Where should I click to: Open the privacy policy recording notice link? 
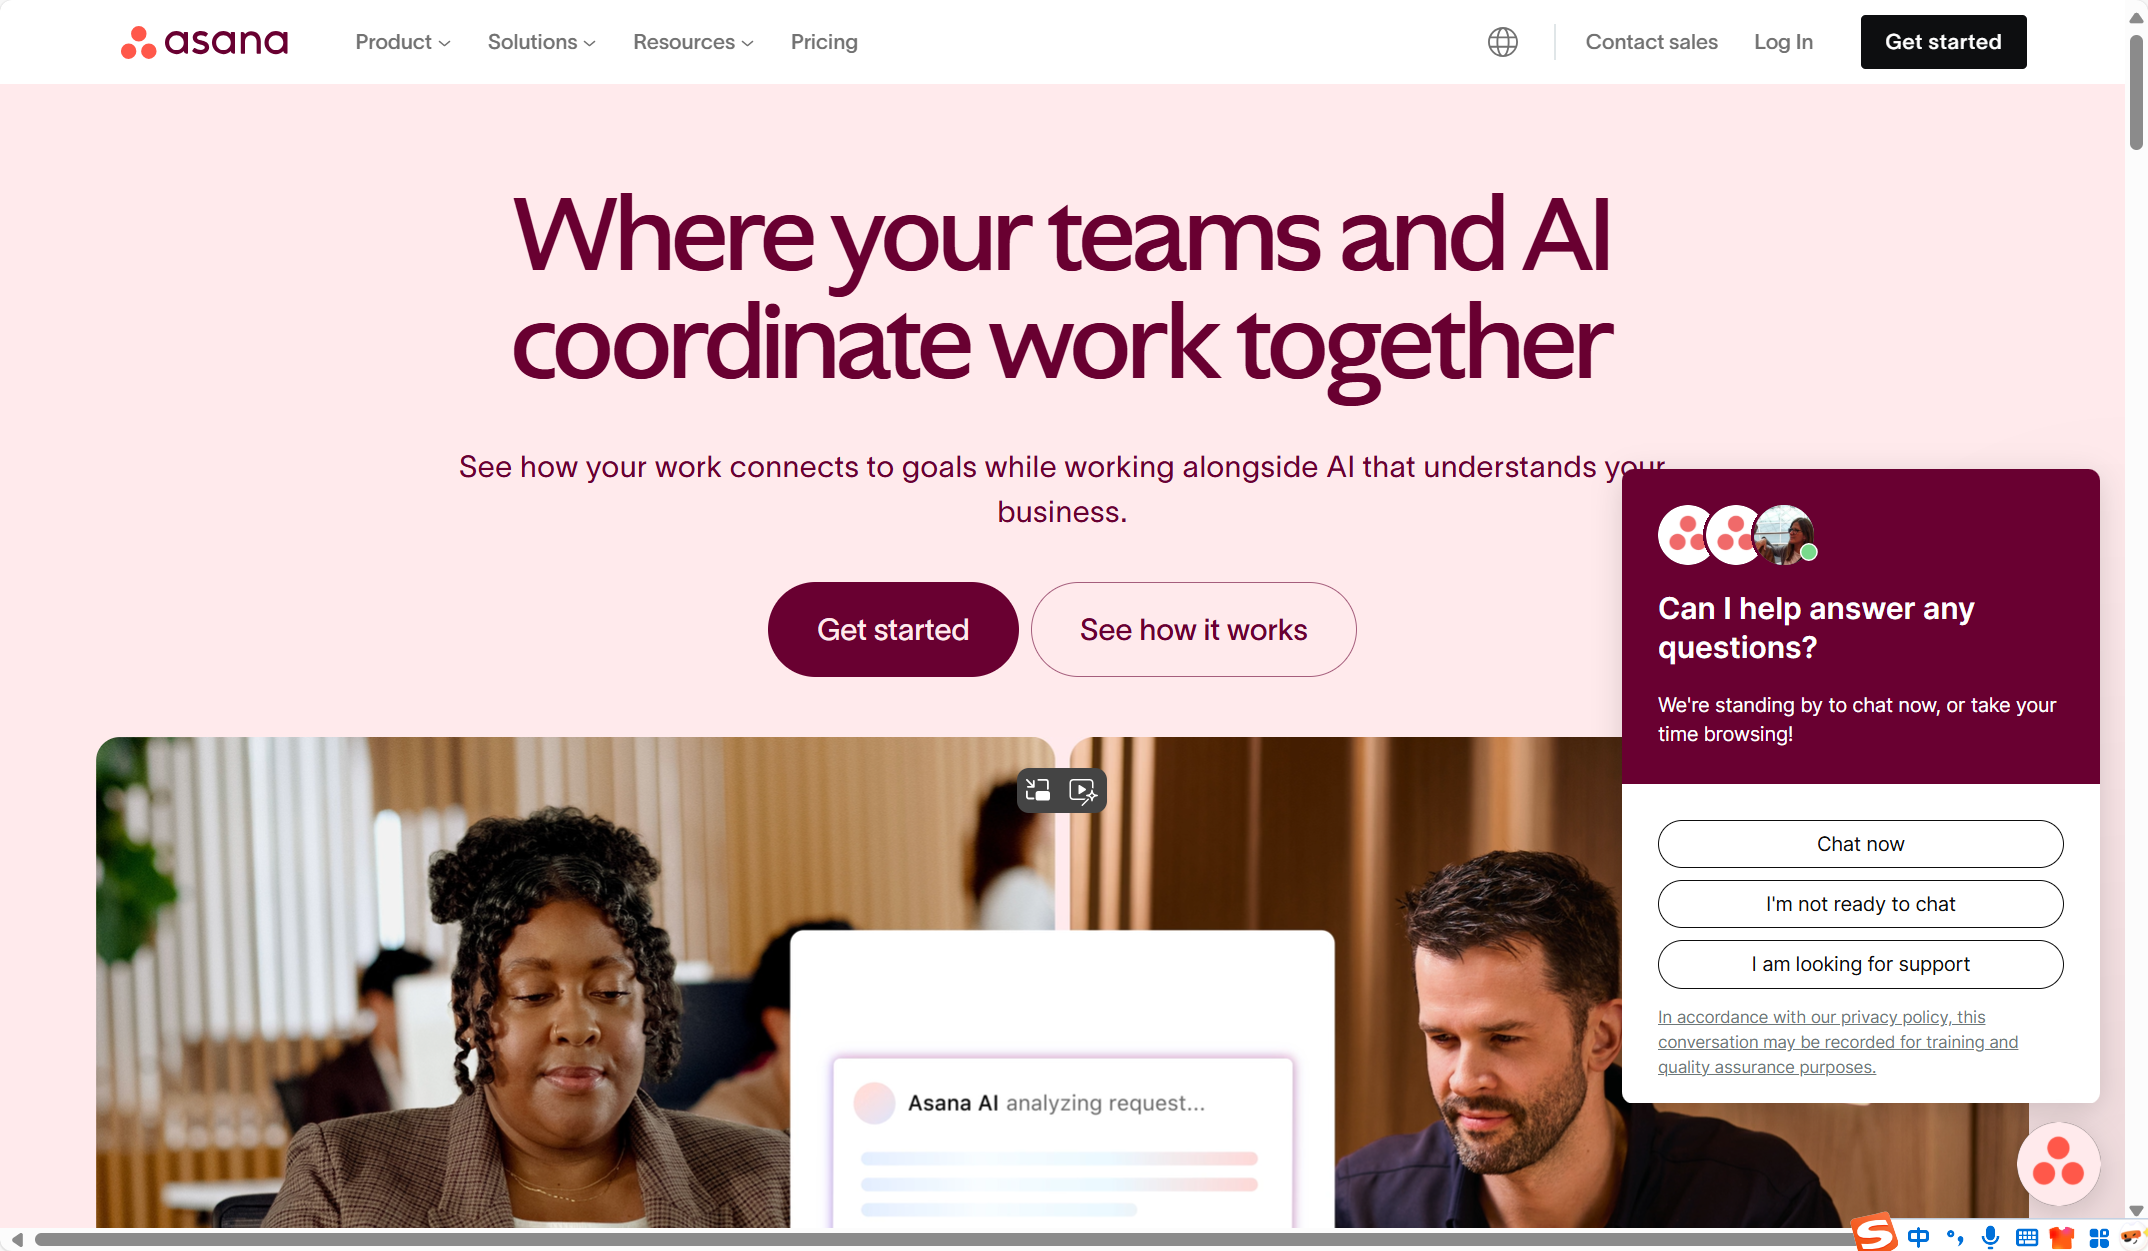click(1837, 1042)
